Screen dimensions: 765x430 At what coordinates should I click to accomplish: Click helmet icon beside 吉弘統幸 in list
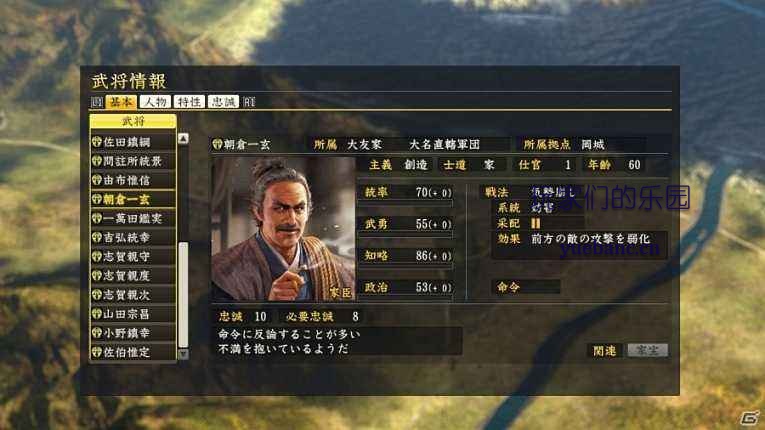(x=97, y=238)
